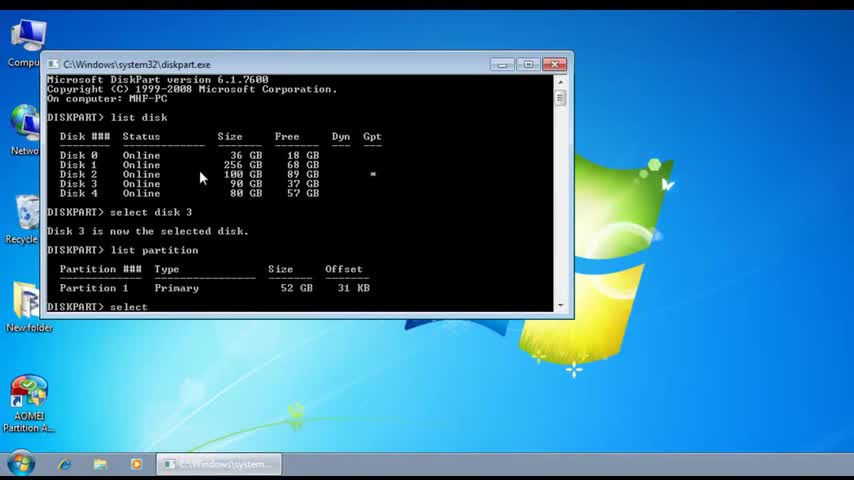Click the 'Partition 1' row text
This screenshot has height=480, width=854.
tap(94, 288)
